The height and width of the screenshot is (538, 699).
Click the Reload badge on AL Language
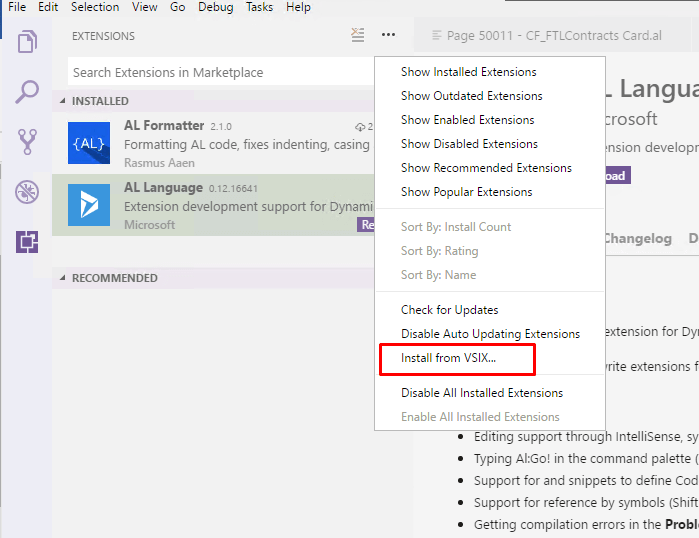click(366, 225)
